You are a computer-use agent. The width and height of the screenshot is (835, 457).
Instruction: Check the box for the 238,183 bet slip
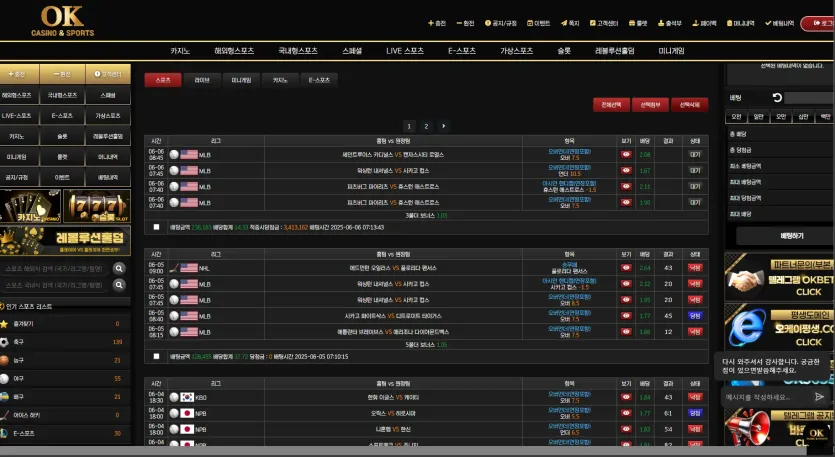pos(157,227)
